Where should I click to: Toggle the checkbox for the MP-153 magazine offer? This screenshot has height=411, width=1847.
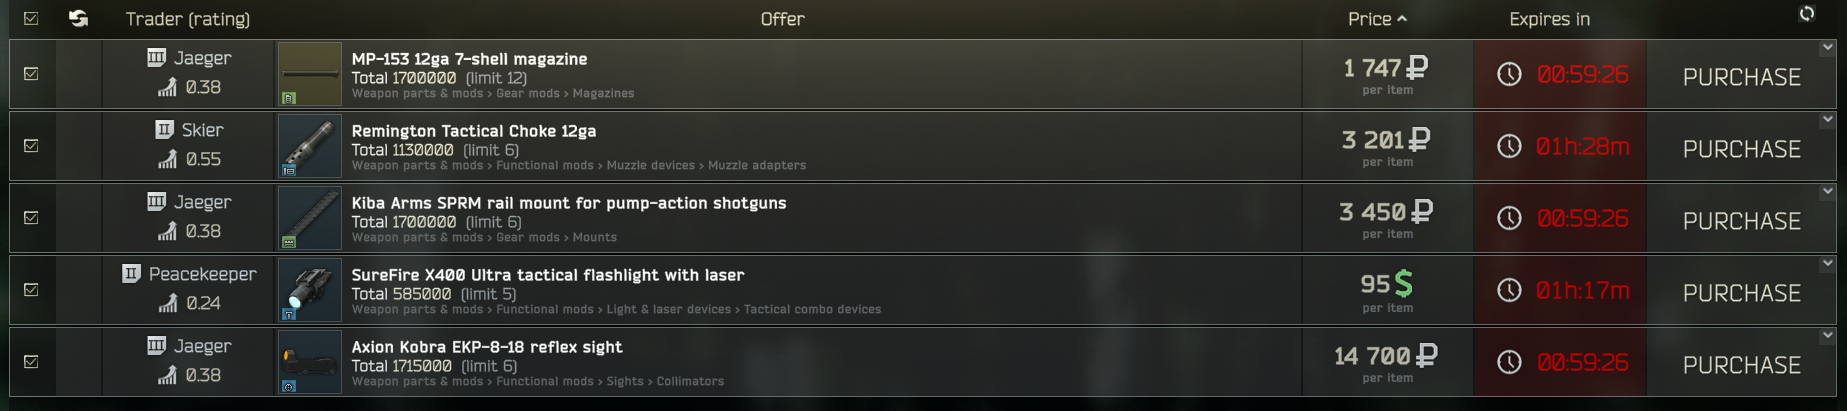(31, 74)
